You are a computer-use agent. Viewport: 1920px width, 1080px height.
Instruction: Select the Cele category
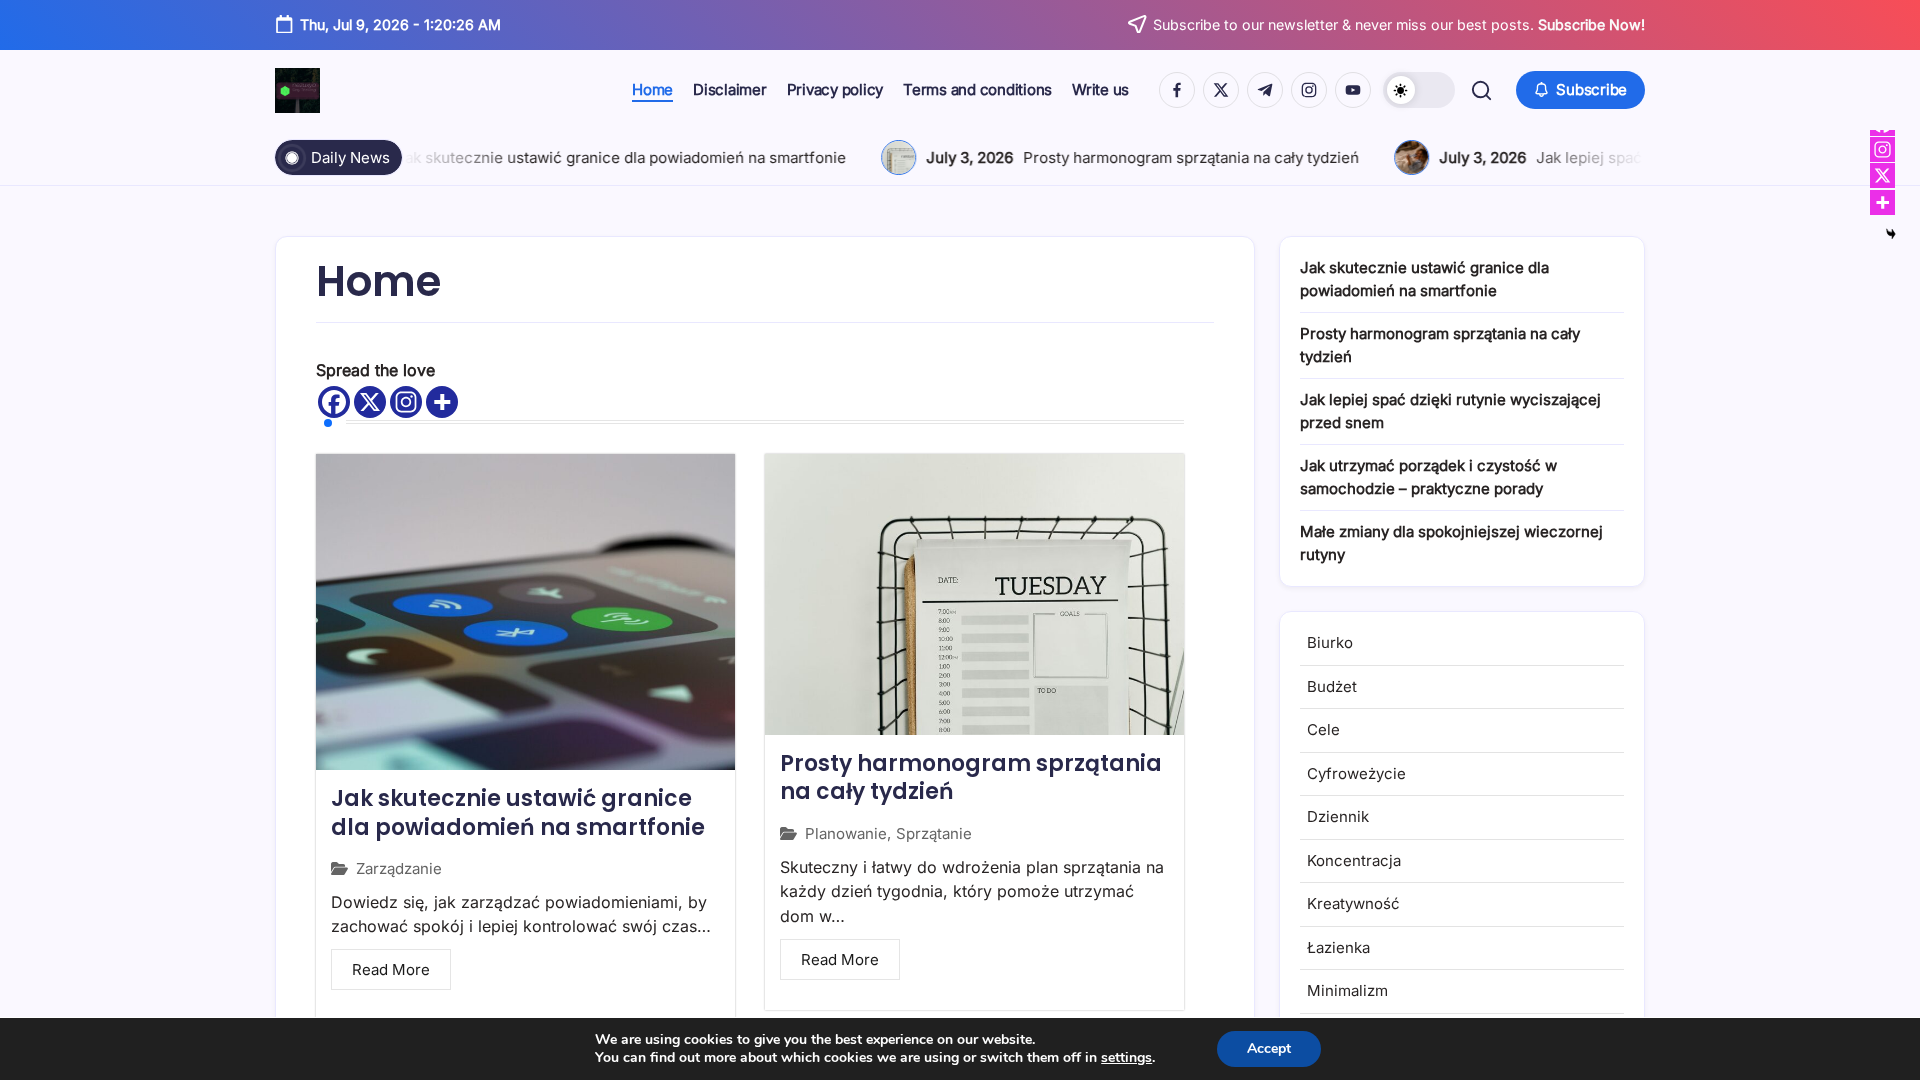[1323, 730]
